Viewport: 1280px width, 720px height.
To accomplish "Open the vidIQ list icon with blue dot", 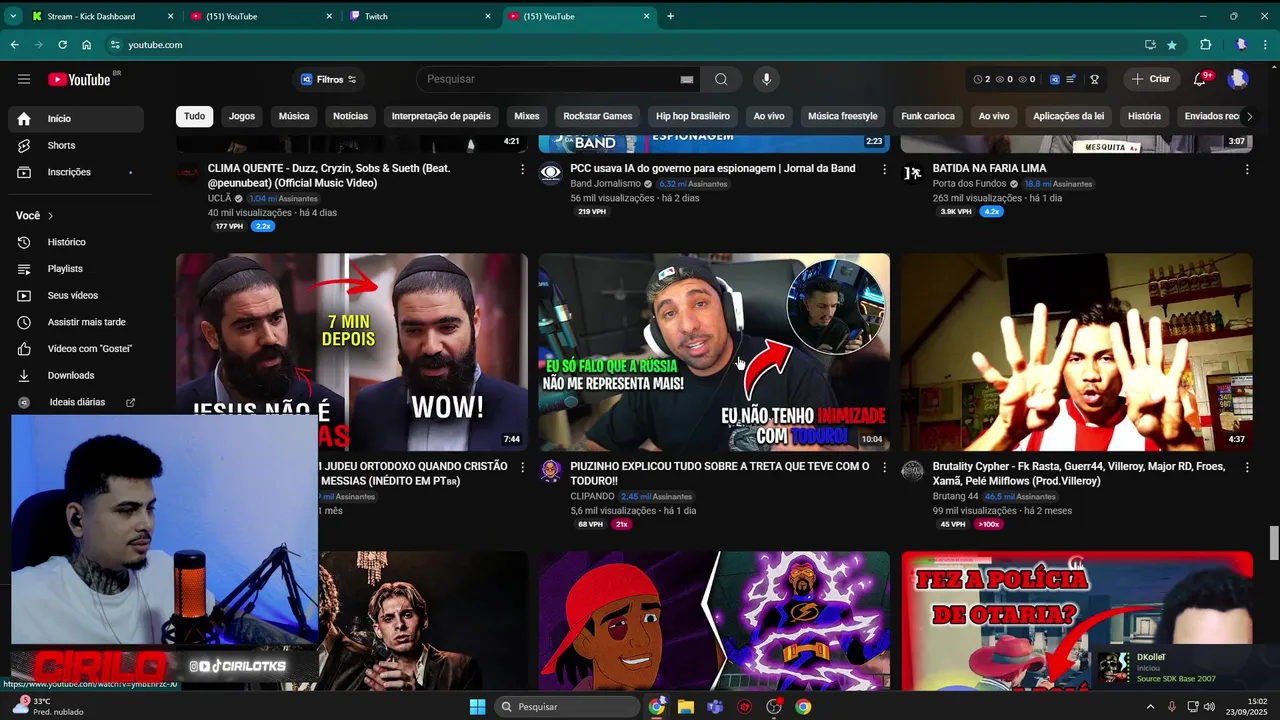I will [x=1071, y=79].
